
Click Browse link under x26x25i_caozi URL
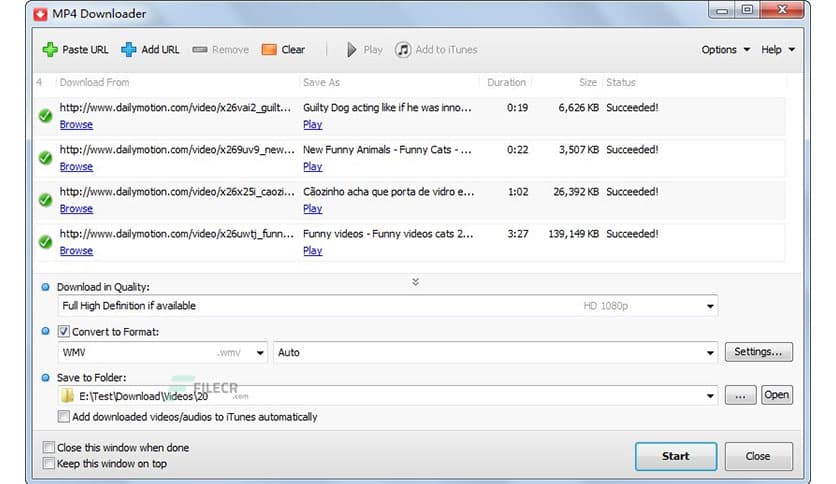pyautogui.click(x=76, y=208)
